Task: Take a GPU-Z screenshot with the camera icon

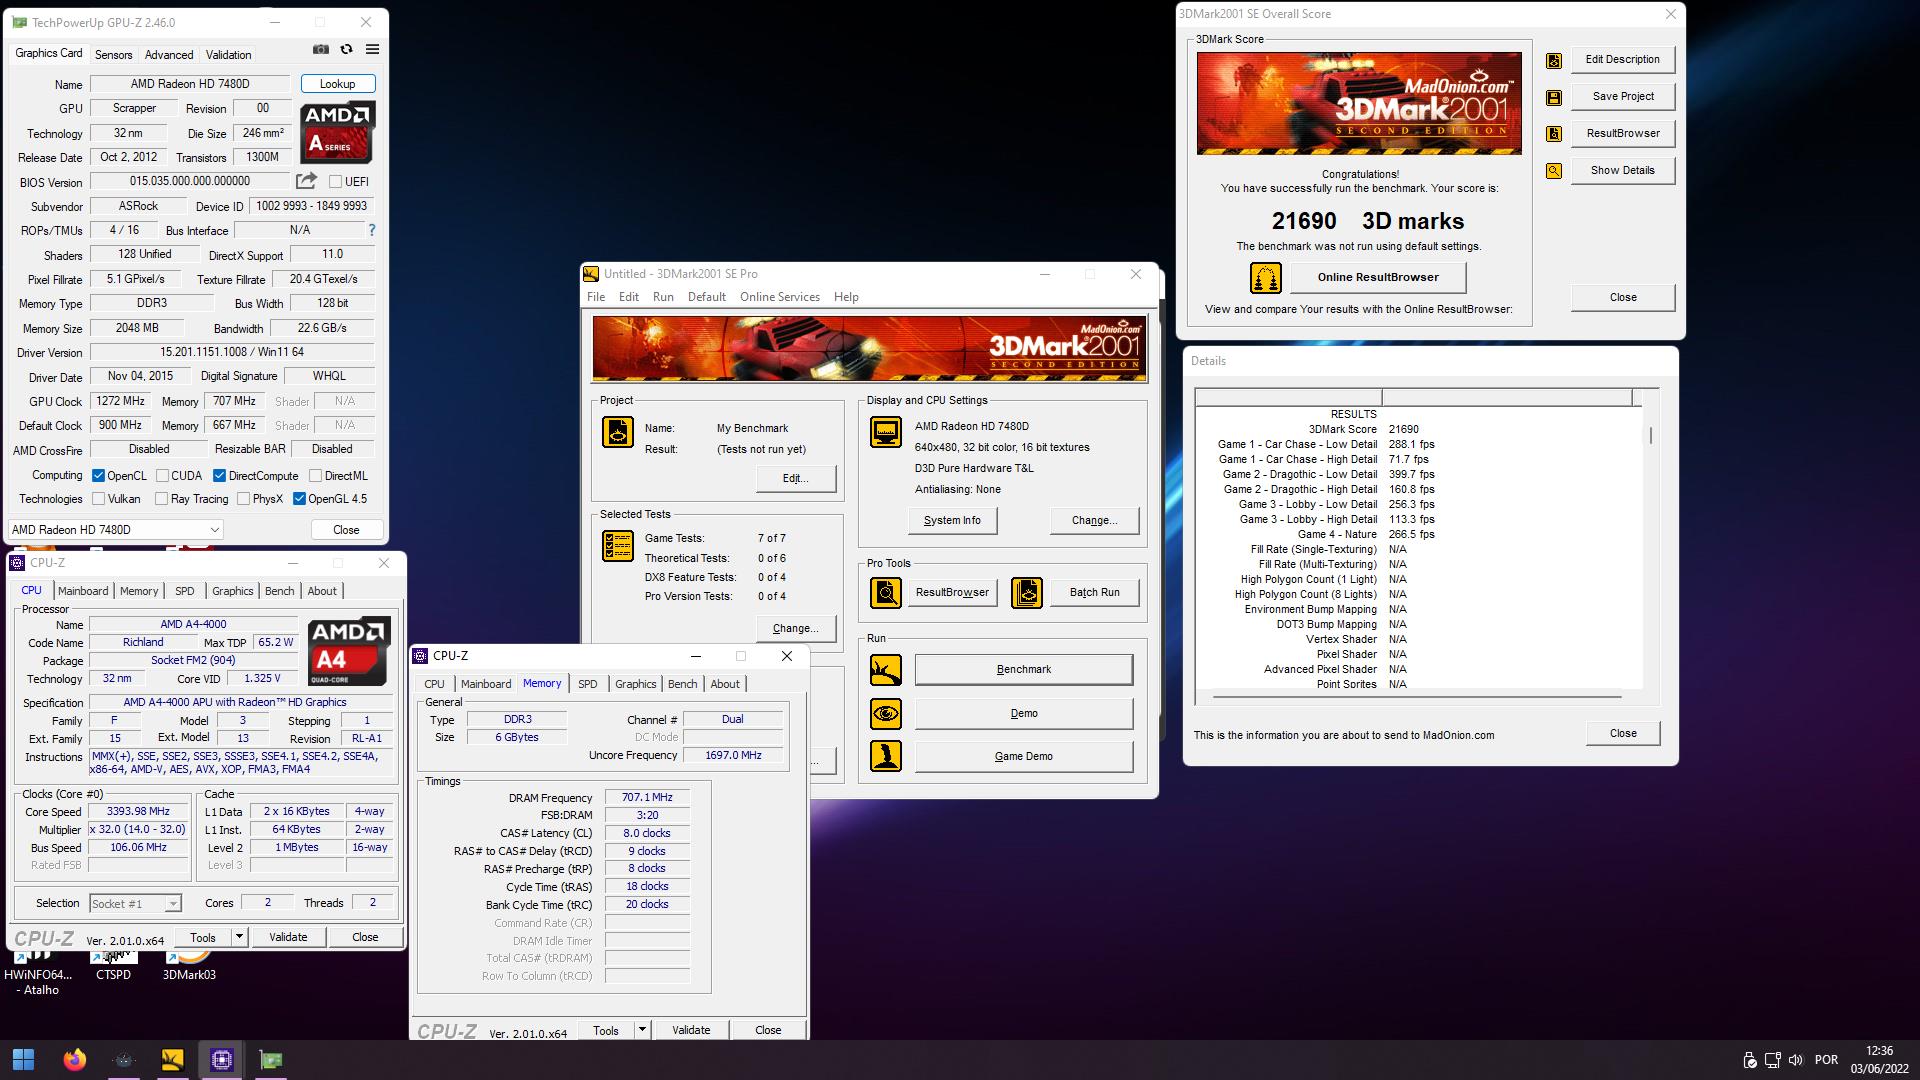Action: pyautogui.click(x=320, y=49)
